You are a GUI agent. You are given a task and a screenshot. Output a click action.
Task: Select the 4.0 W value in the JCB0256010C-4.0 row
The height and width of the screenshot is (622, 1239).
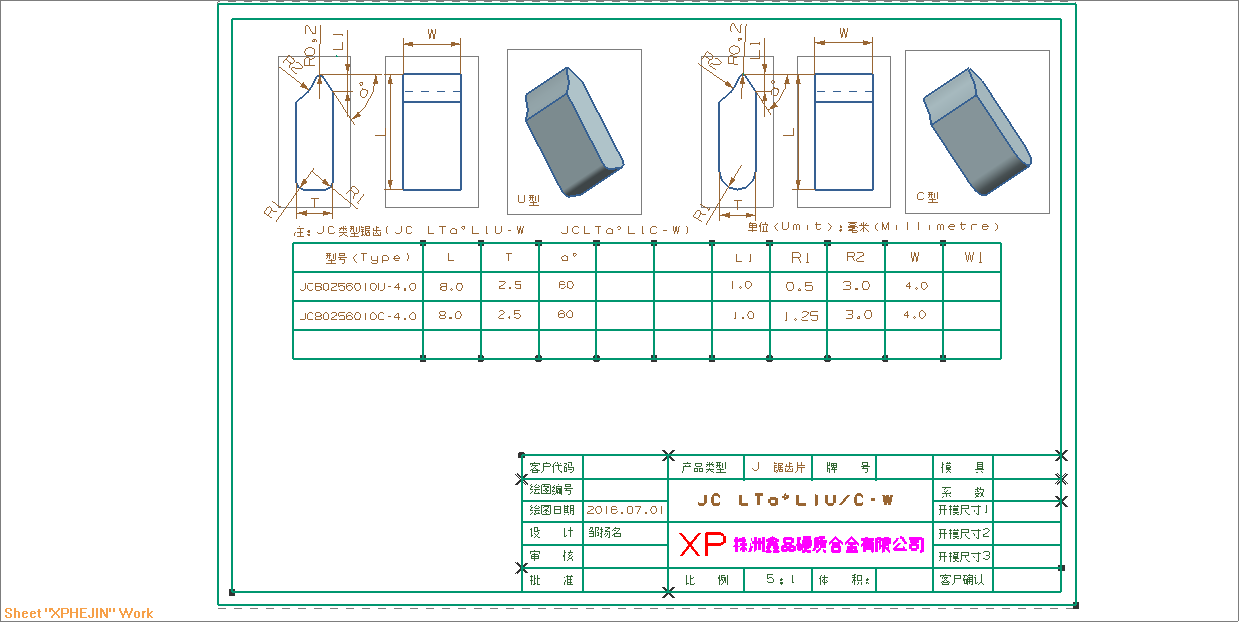(x=915, y=315)
